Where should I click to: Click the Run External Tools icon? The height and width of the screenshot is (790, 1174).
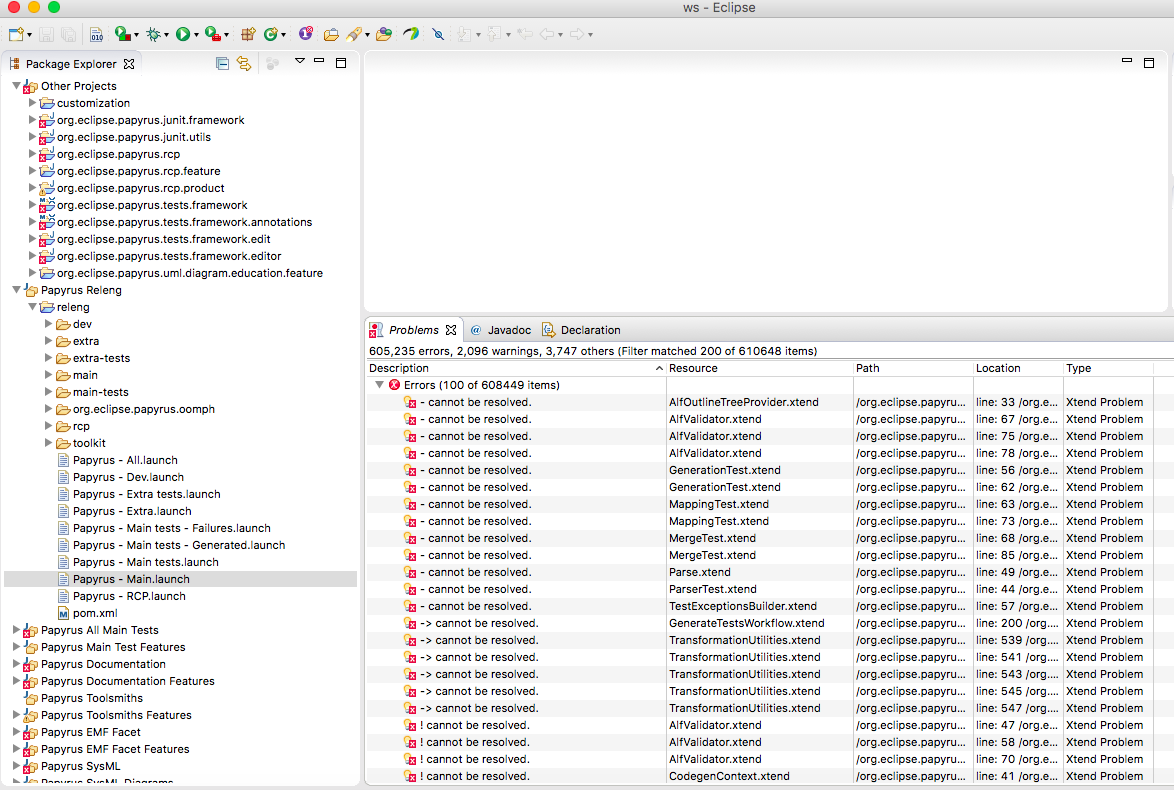213,34
